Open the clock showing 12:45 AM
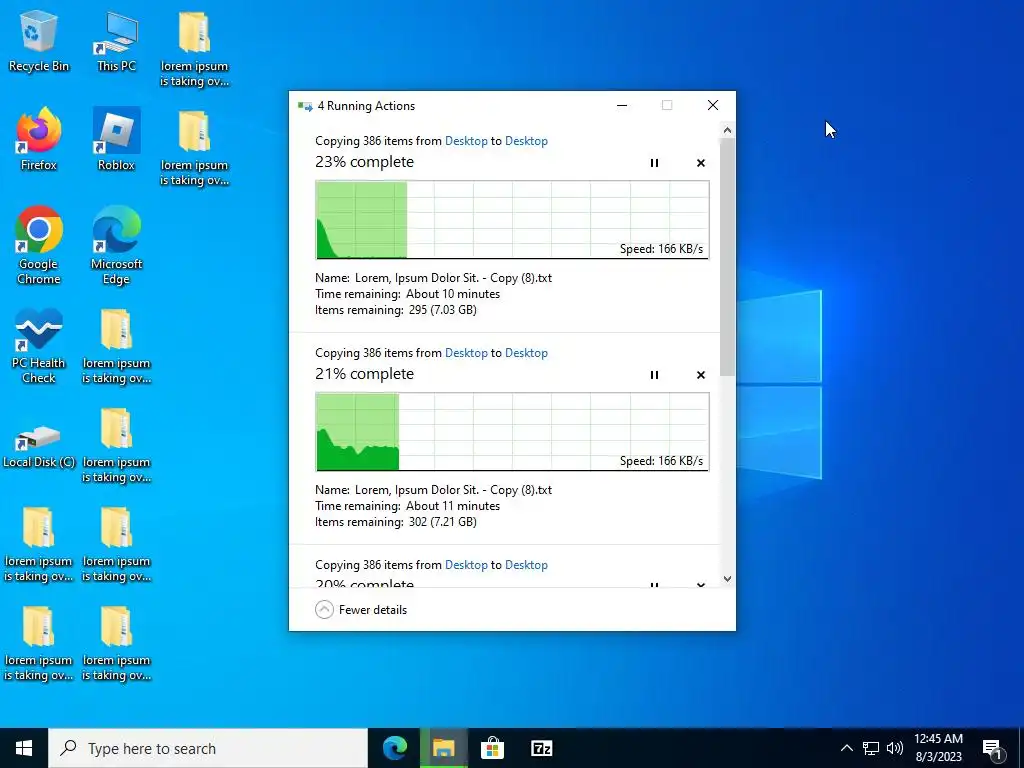Screen dimensions: 1024x768 click(938, 748)
